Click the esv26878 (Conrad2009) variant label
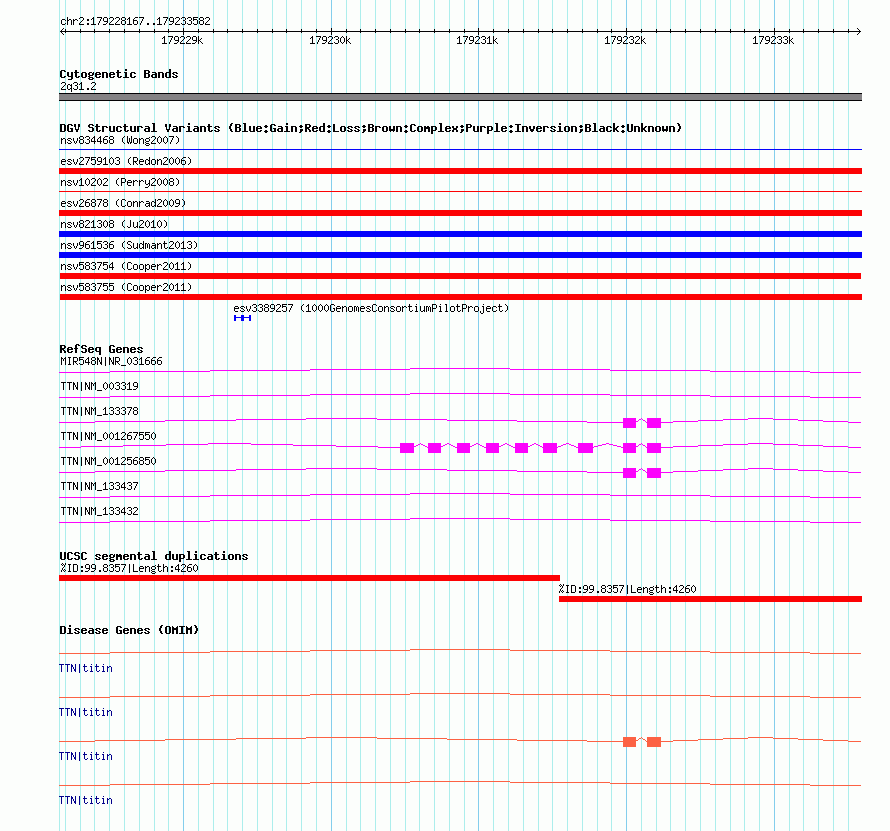This screenshot has height=831, width=890. click(123, 203)
